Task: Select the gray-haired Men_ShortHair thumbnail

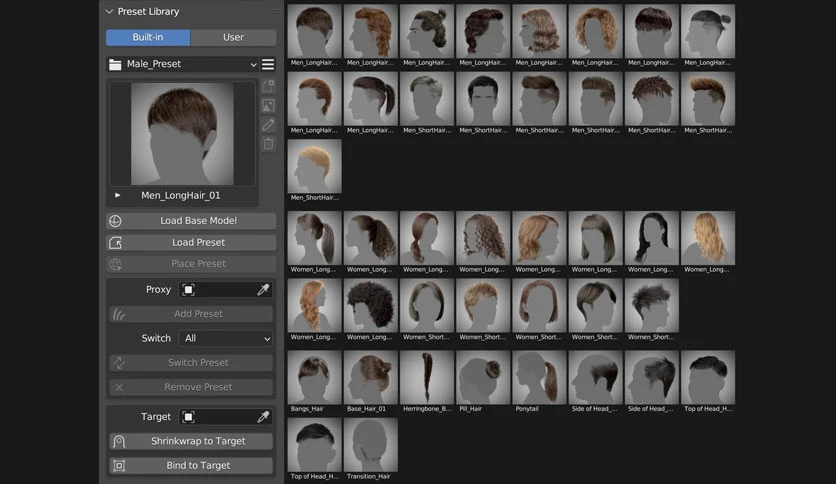Action: 427,99
